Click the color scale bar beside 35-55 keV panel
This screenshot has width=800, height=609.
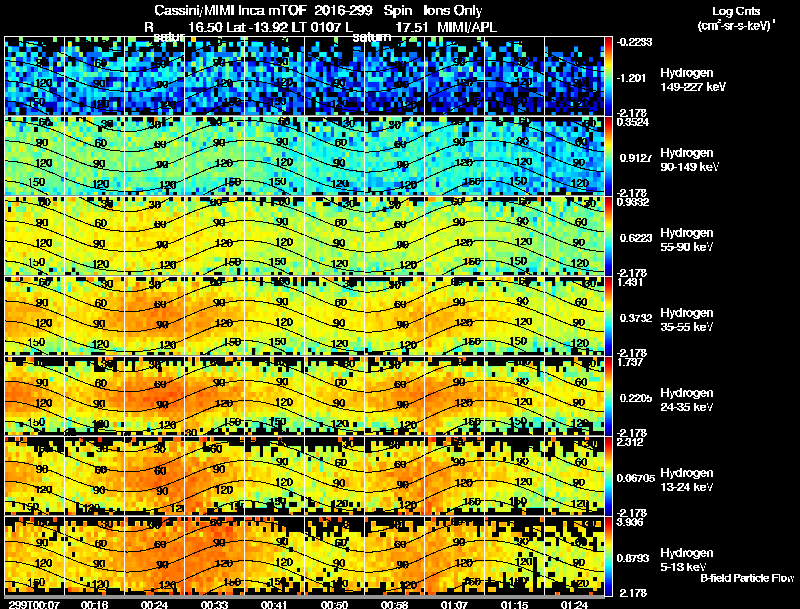coord(608,316)
